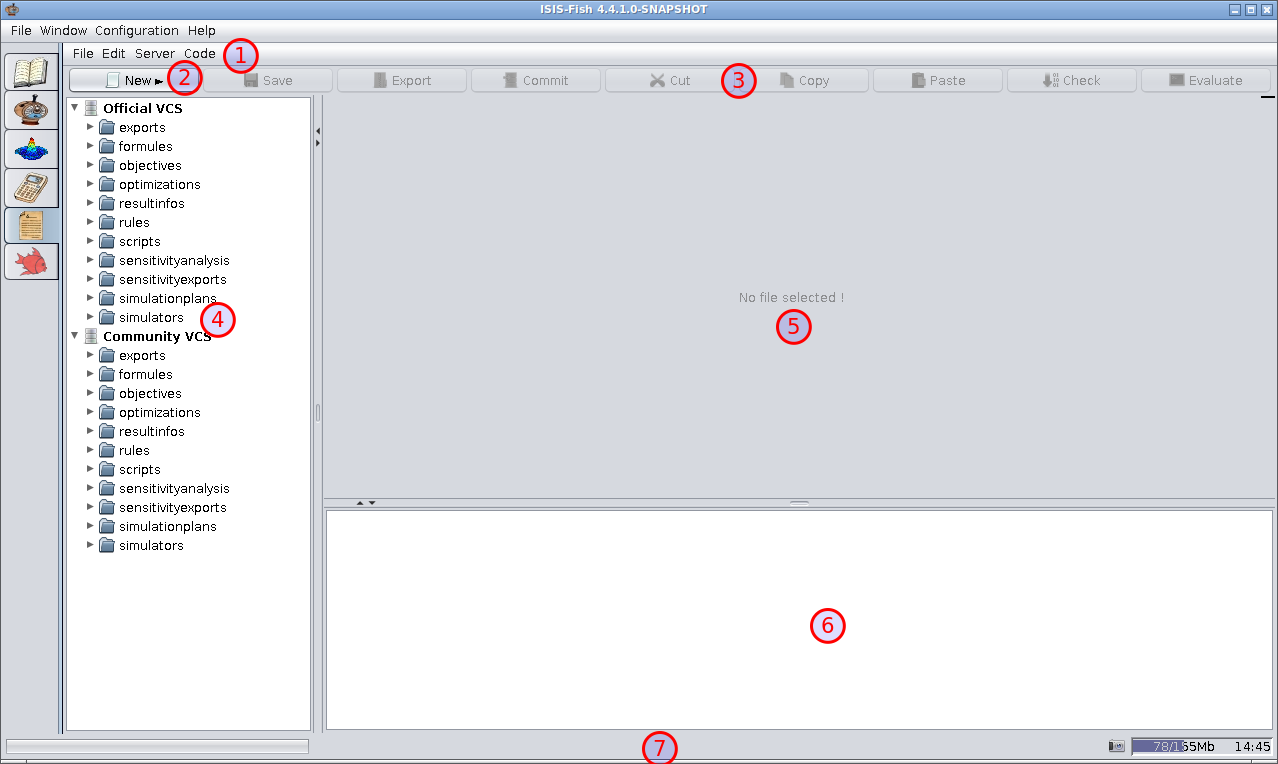Click the exports folder icon under Official VCS
The width and height of the screenshot is (1278, 764).
point(107,127)
